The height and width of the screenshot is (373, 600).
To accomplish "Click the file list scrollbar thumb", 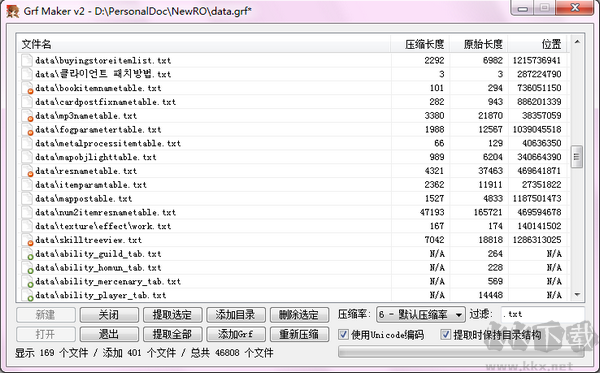I will point(577,156).
